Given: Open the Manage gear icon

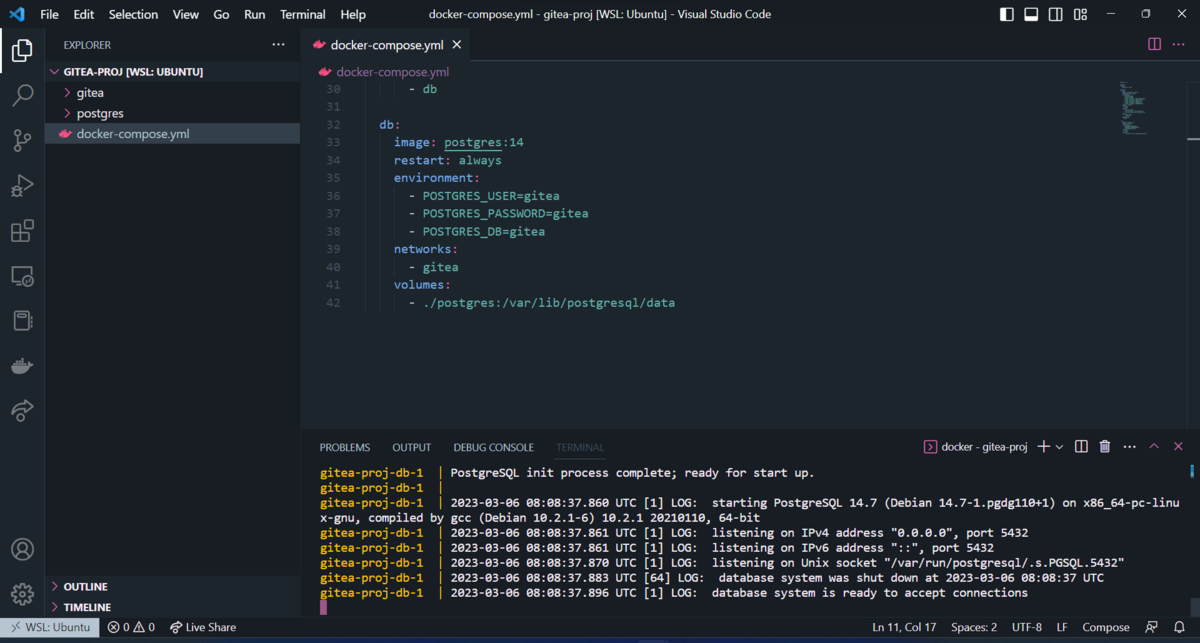Looking at the screenshot, I should tap(22, 594).
